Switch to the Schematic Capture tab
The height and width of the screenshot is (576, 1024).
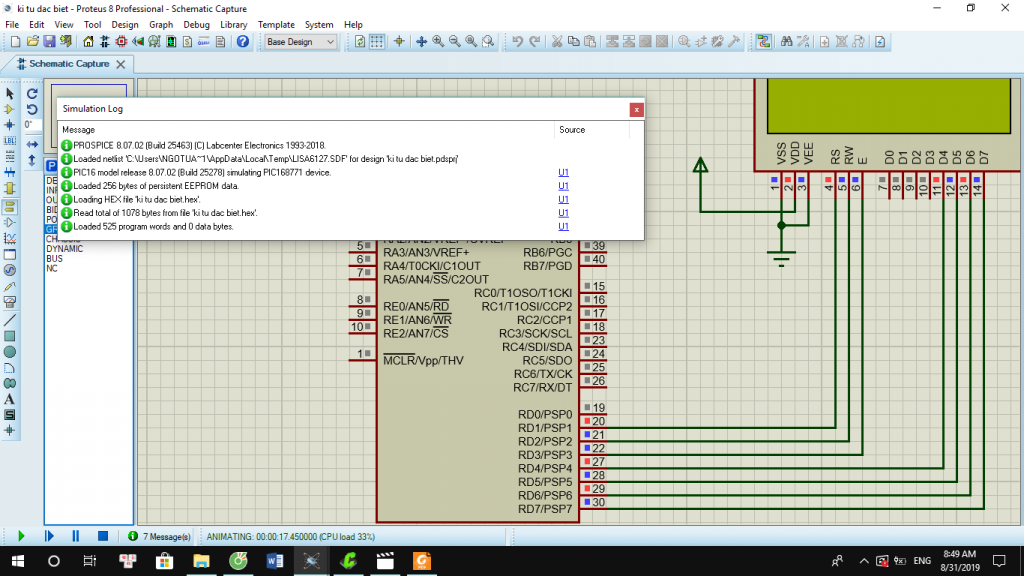coord(68,63)
